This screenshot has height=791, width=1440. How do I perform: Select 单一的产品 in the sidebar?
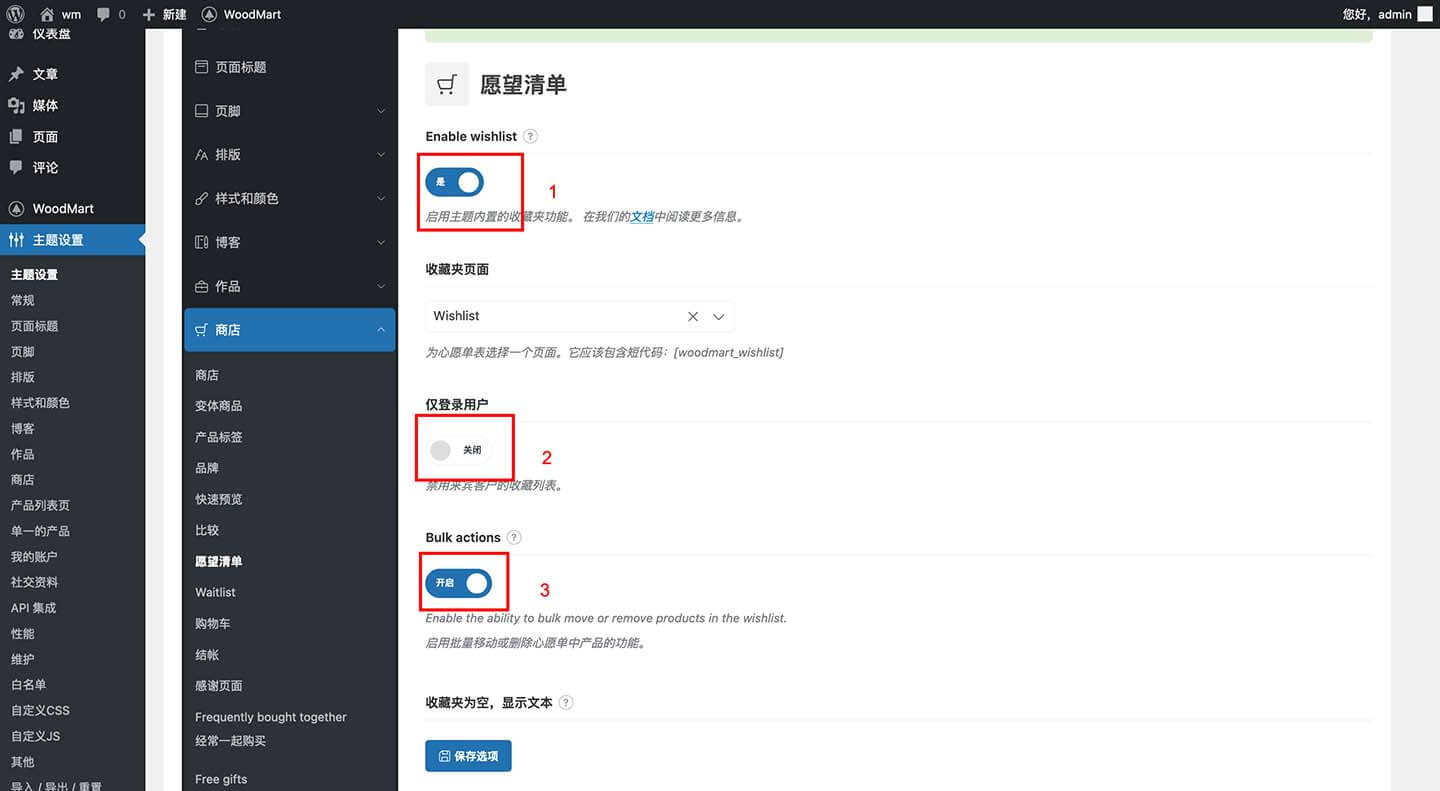pyautogui.click(x=40, y=531)
